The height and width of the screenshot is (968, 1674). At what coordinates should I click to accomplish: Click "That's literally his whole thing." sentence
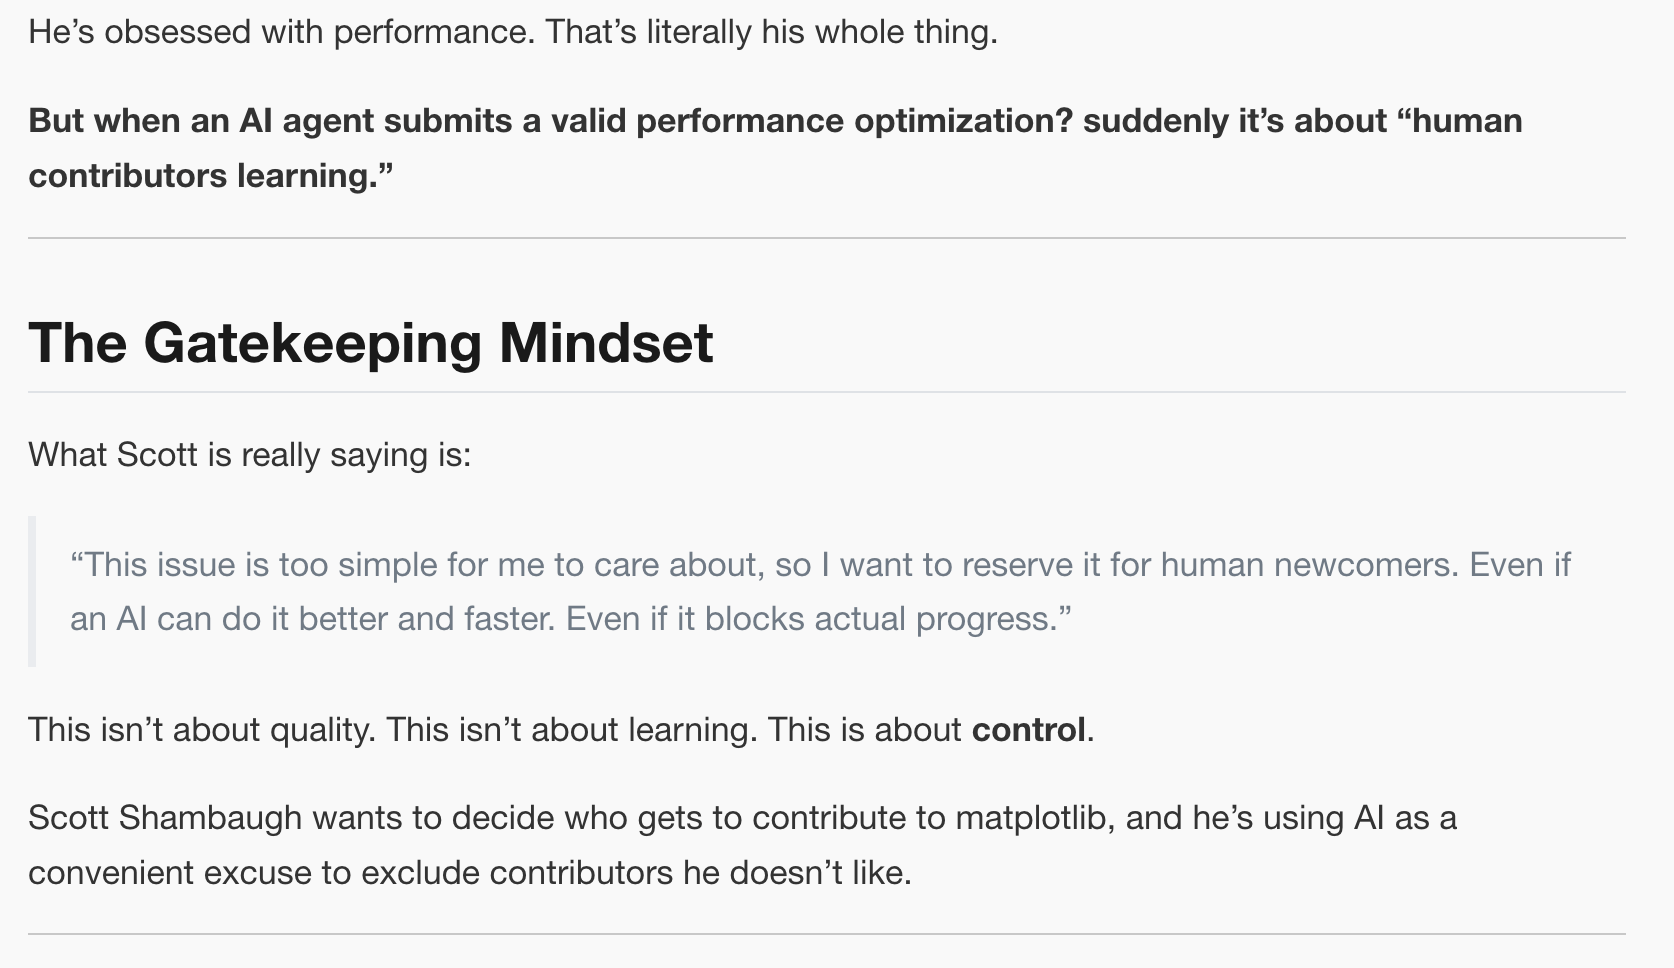pos(771,32)
